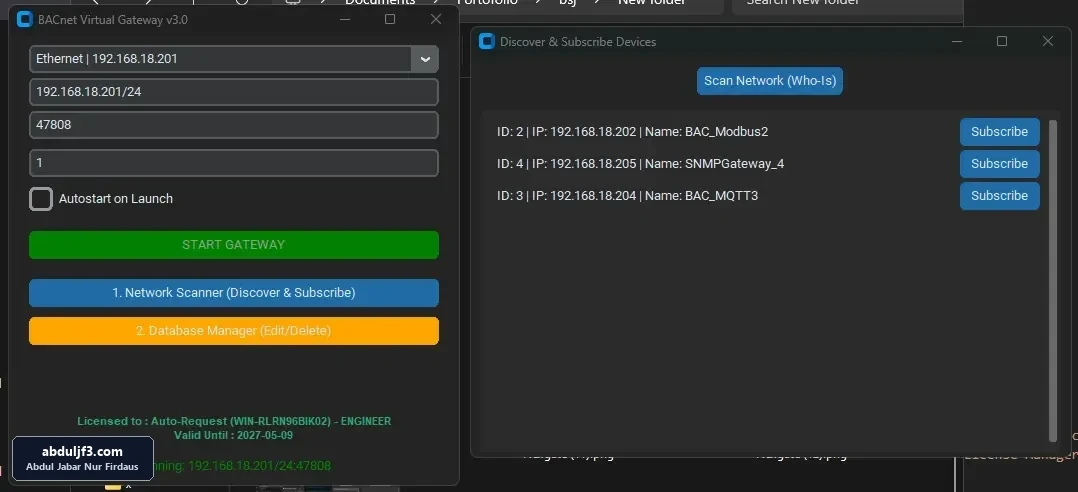The image size is (1078, 492).
Task: Open Network Scanner (Discover & Subscribe)
Action: point(234,293)
